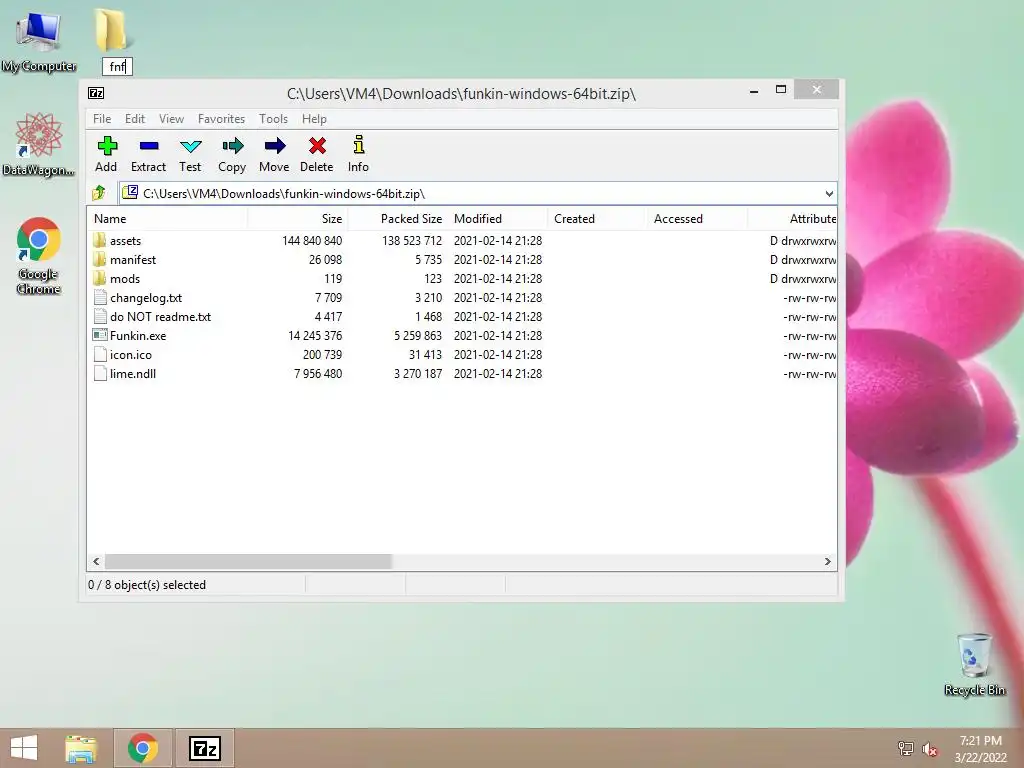
Task: Click the Extract toolbar button
Action: click(148, 154)
